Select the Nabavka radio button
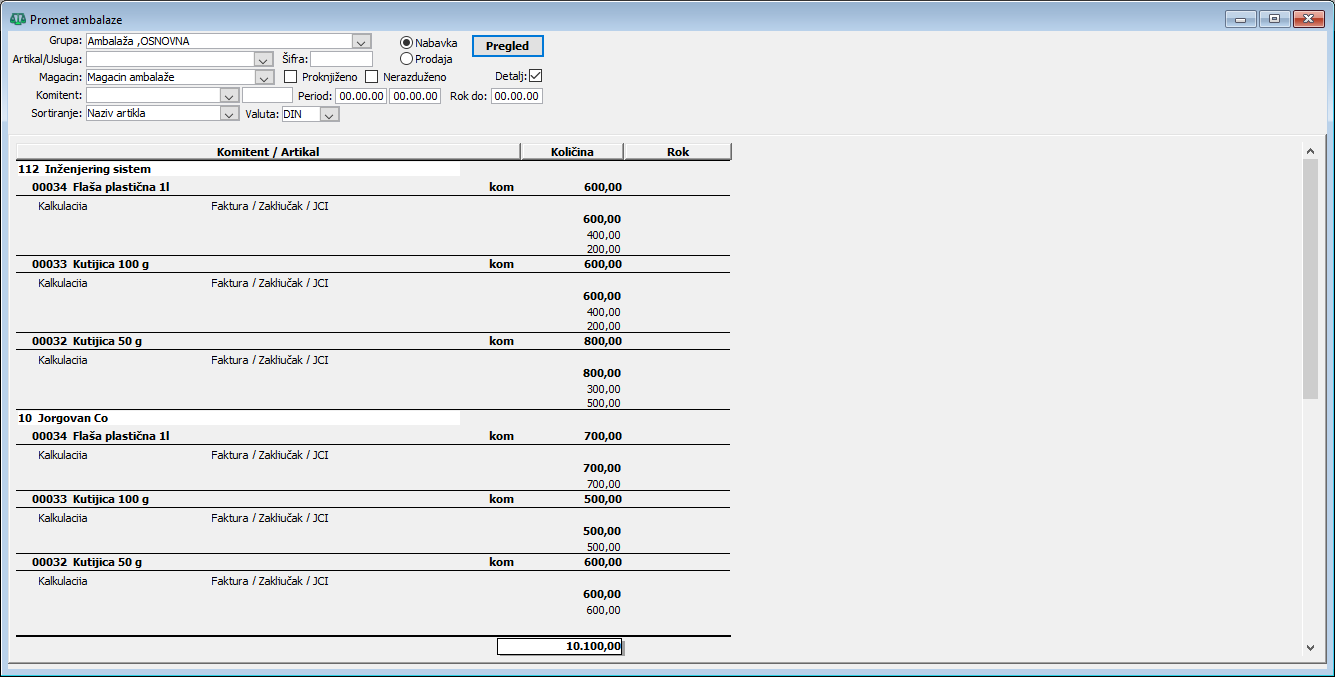Image resolution: width=1335 pixels, height=677 pixels. (x=407, y=43)
